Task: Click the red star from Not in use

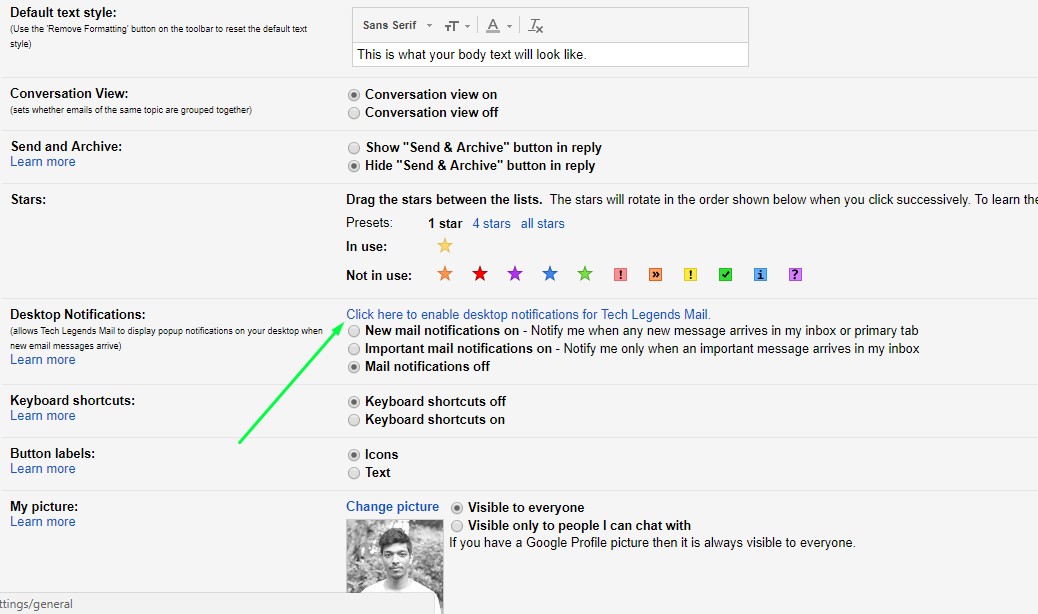Action: coord(480,273)
